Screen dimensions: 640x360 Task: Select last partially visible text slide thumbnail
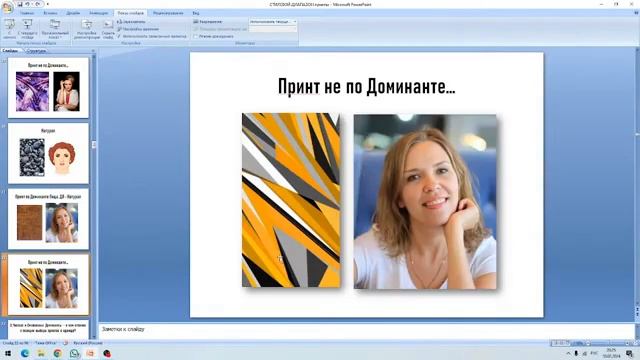click(48, 329)
